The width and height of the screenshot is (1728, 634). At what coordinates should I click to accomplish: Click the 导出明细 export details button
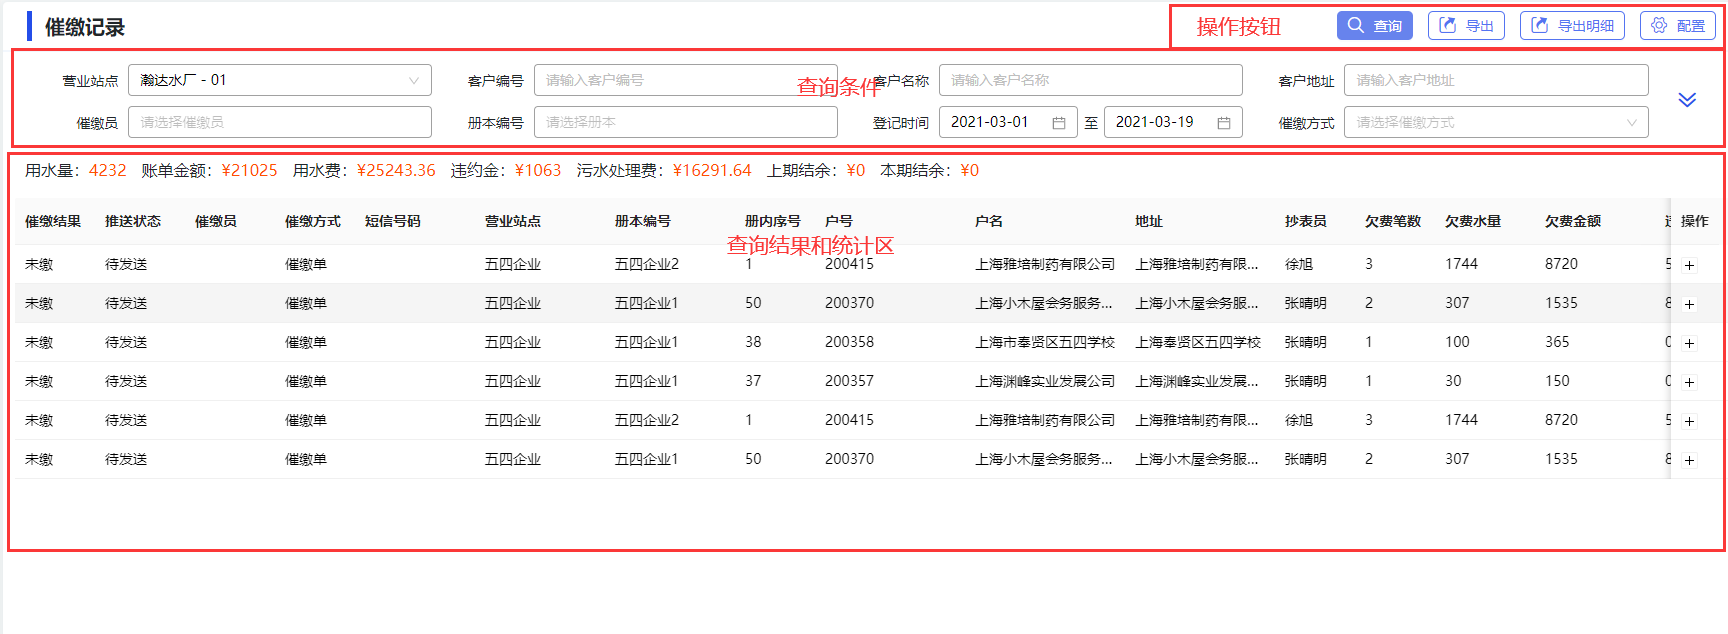click(1572, 26)
